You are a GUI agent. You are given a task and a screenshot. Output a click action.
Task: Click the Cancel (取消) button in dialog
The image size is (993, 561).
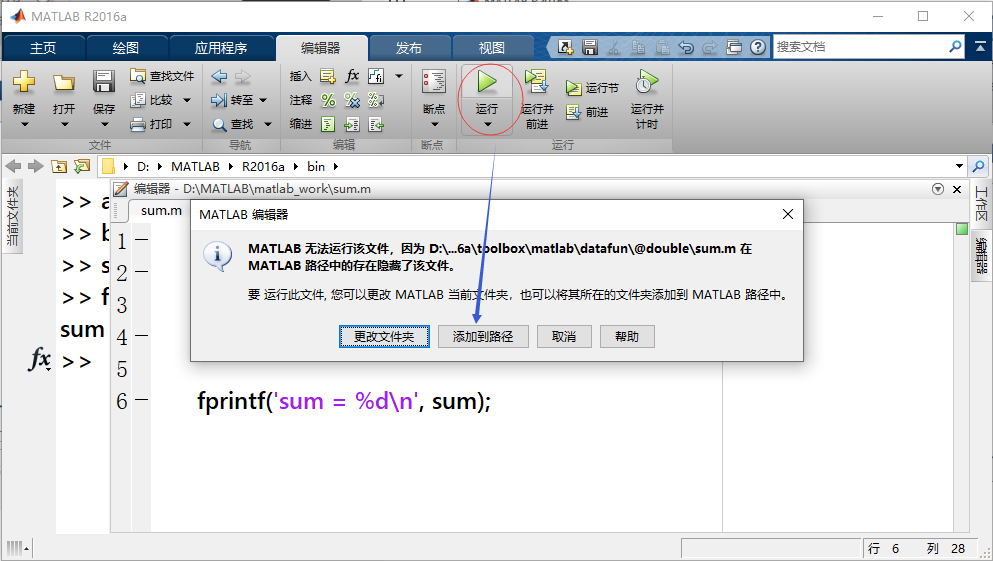(564, 337)
